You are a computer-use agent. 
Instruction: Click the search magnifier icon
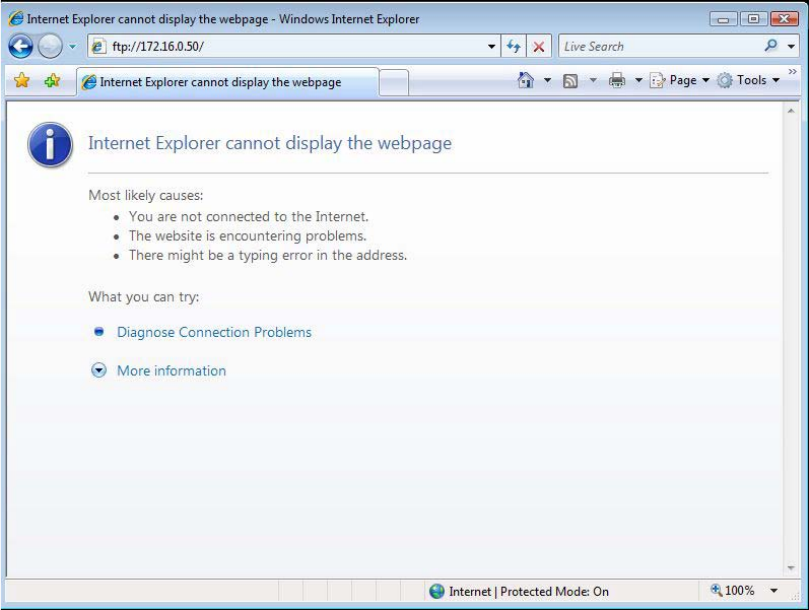click(x=771, y=45)
